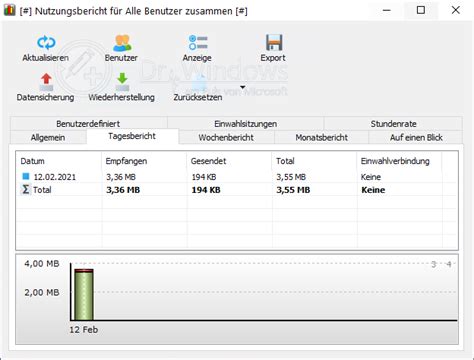474x360 pixels.
Task: Sort by the Empfangen column header
Action: pos(144,161)
